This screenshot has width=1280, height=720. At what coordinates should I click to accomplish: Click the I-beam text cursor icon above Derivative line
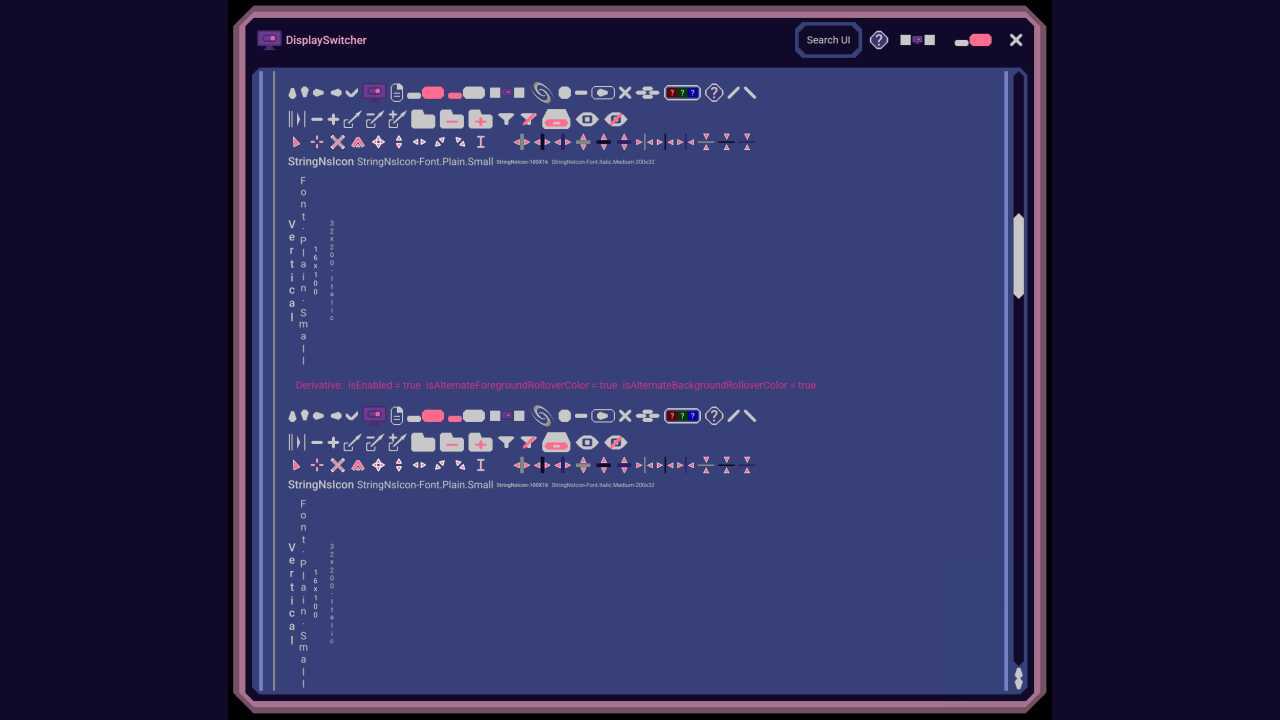coord(480,142)
